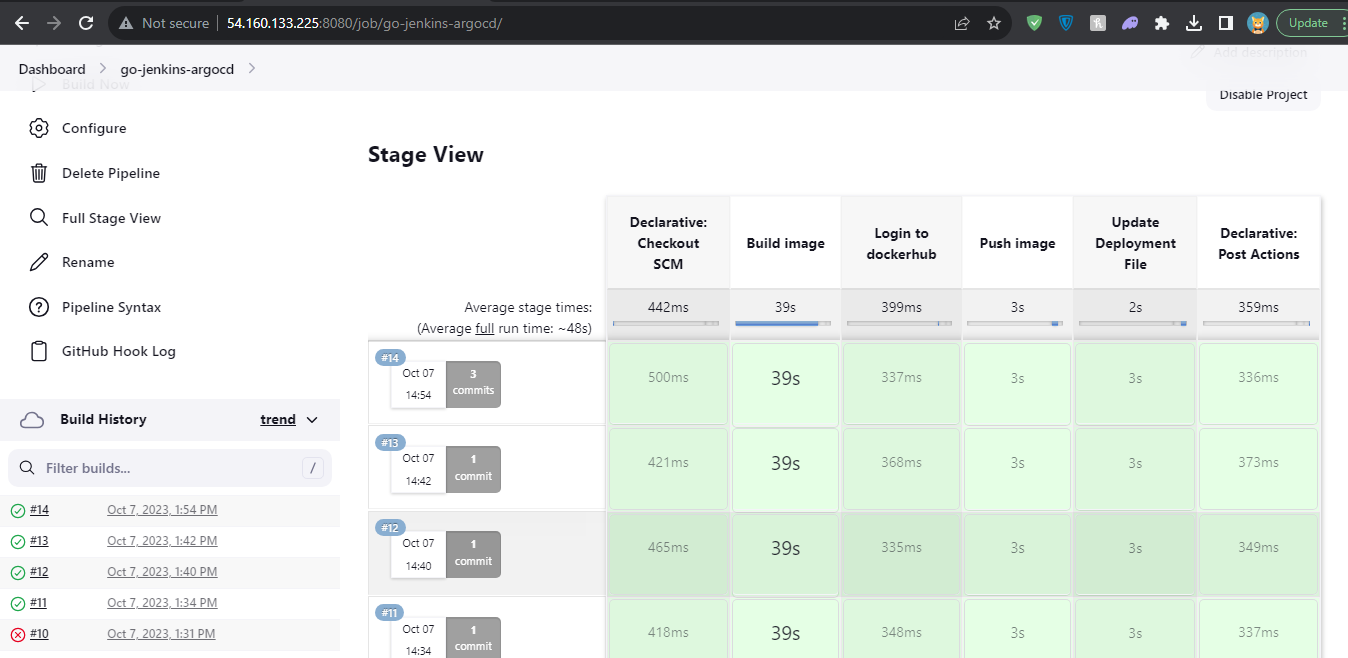Screen dimensions: 1348x658
Task: Click the Dashboard breadcrumb link
Action: [x=52, y=69]
